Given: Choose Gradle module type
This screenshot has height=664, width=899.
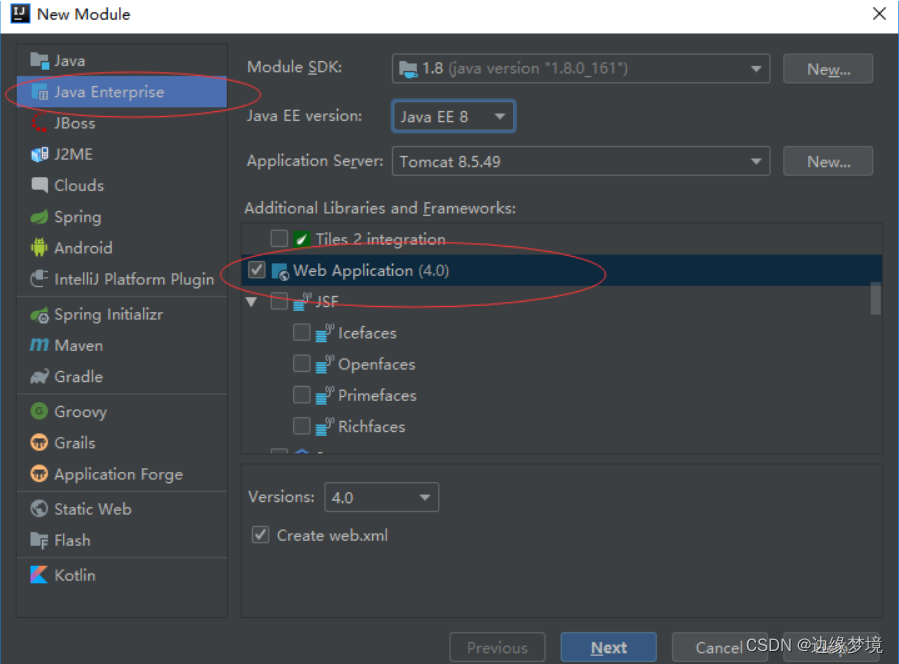Looking at the screenshot, I should (x=122, y=377).
